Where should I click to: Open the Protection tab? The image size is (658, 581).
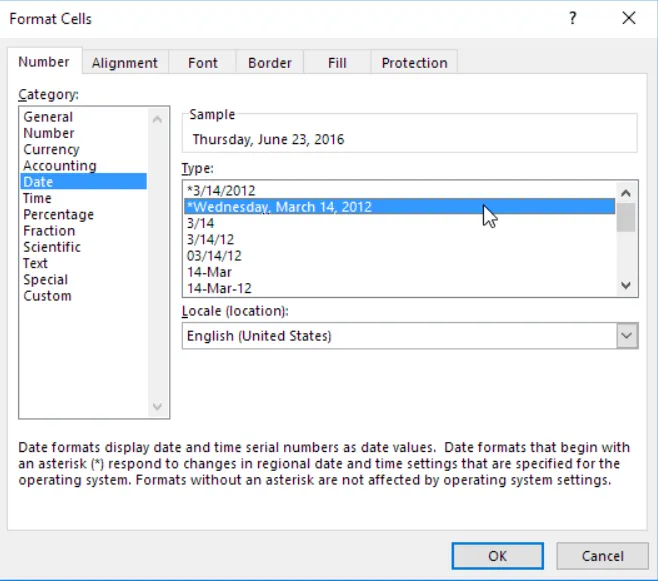[x=414, y=63]
